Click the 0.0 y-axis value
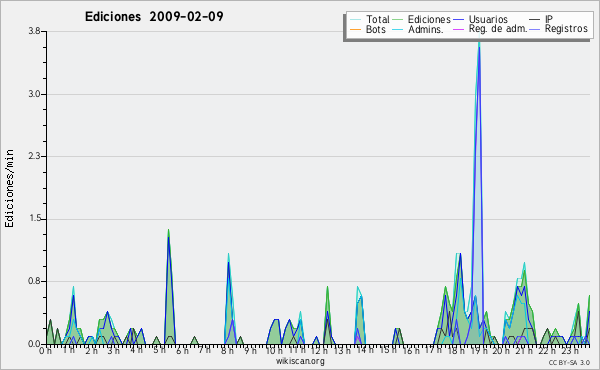 point(35,344)
